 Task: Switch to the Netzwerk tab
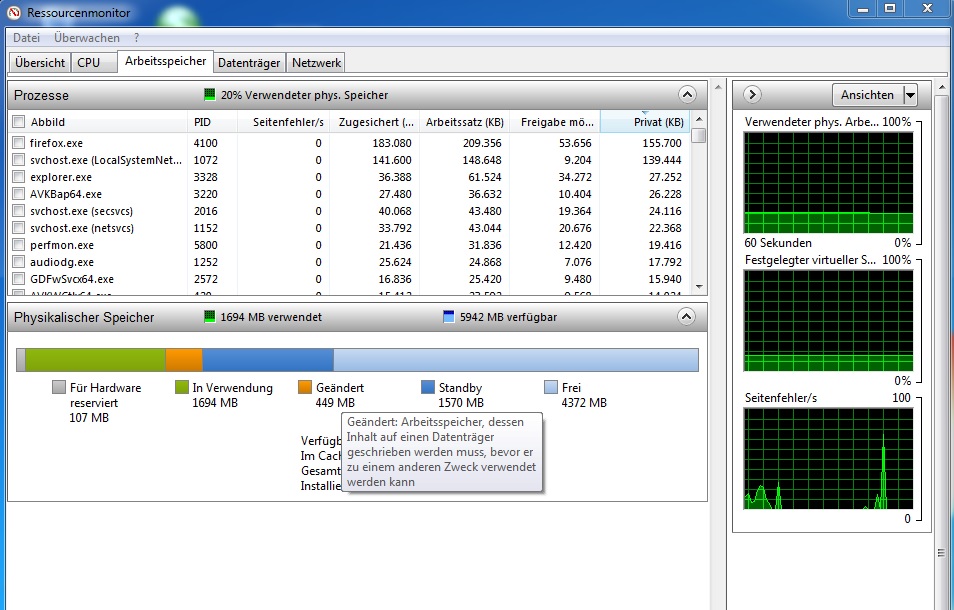(316, 63)
